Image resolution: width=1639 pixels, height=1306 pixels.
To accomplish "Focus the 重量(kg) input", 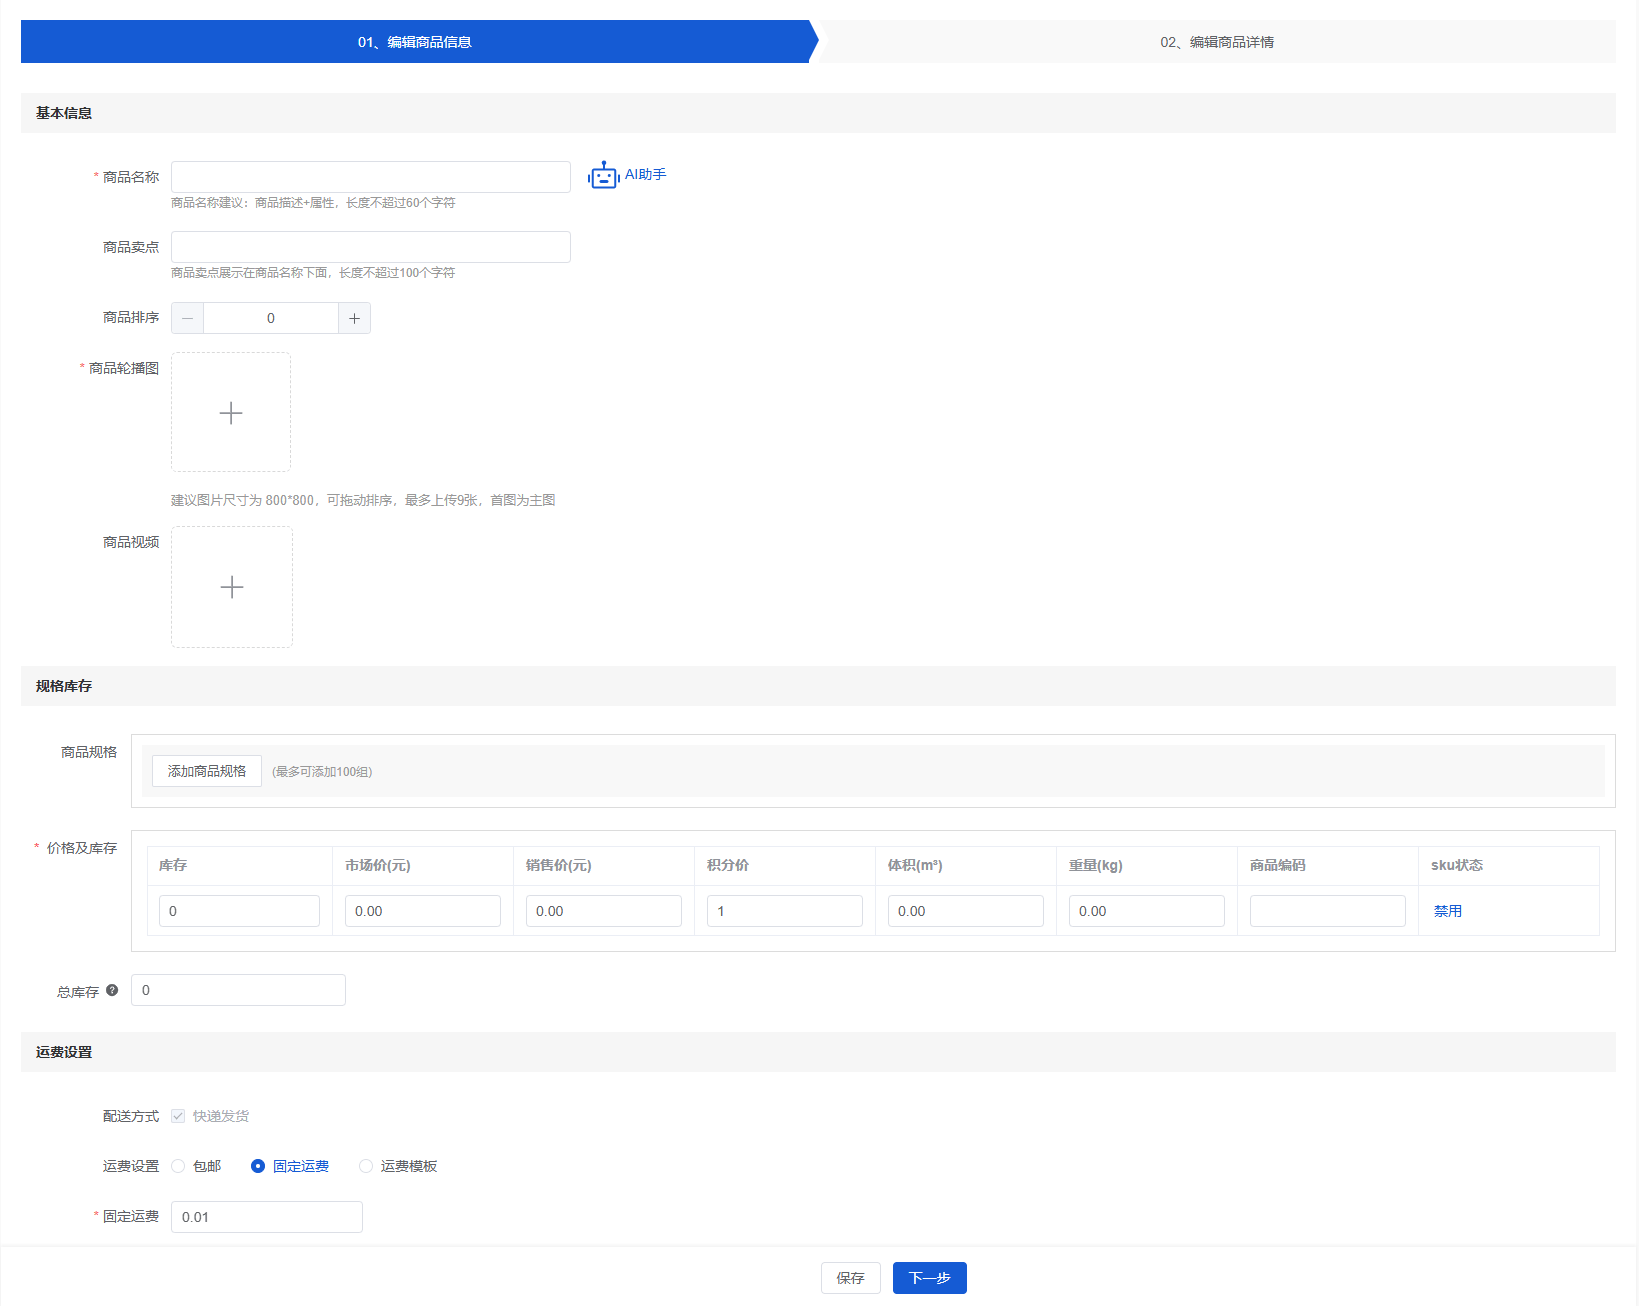I will [1147, 911].
